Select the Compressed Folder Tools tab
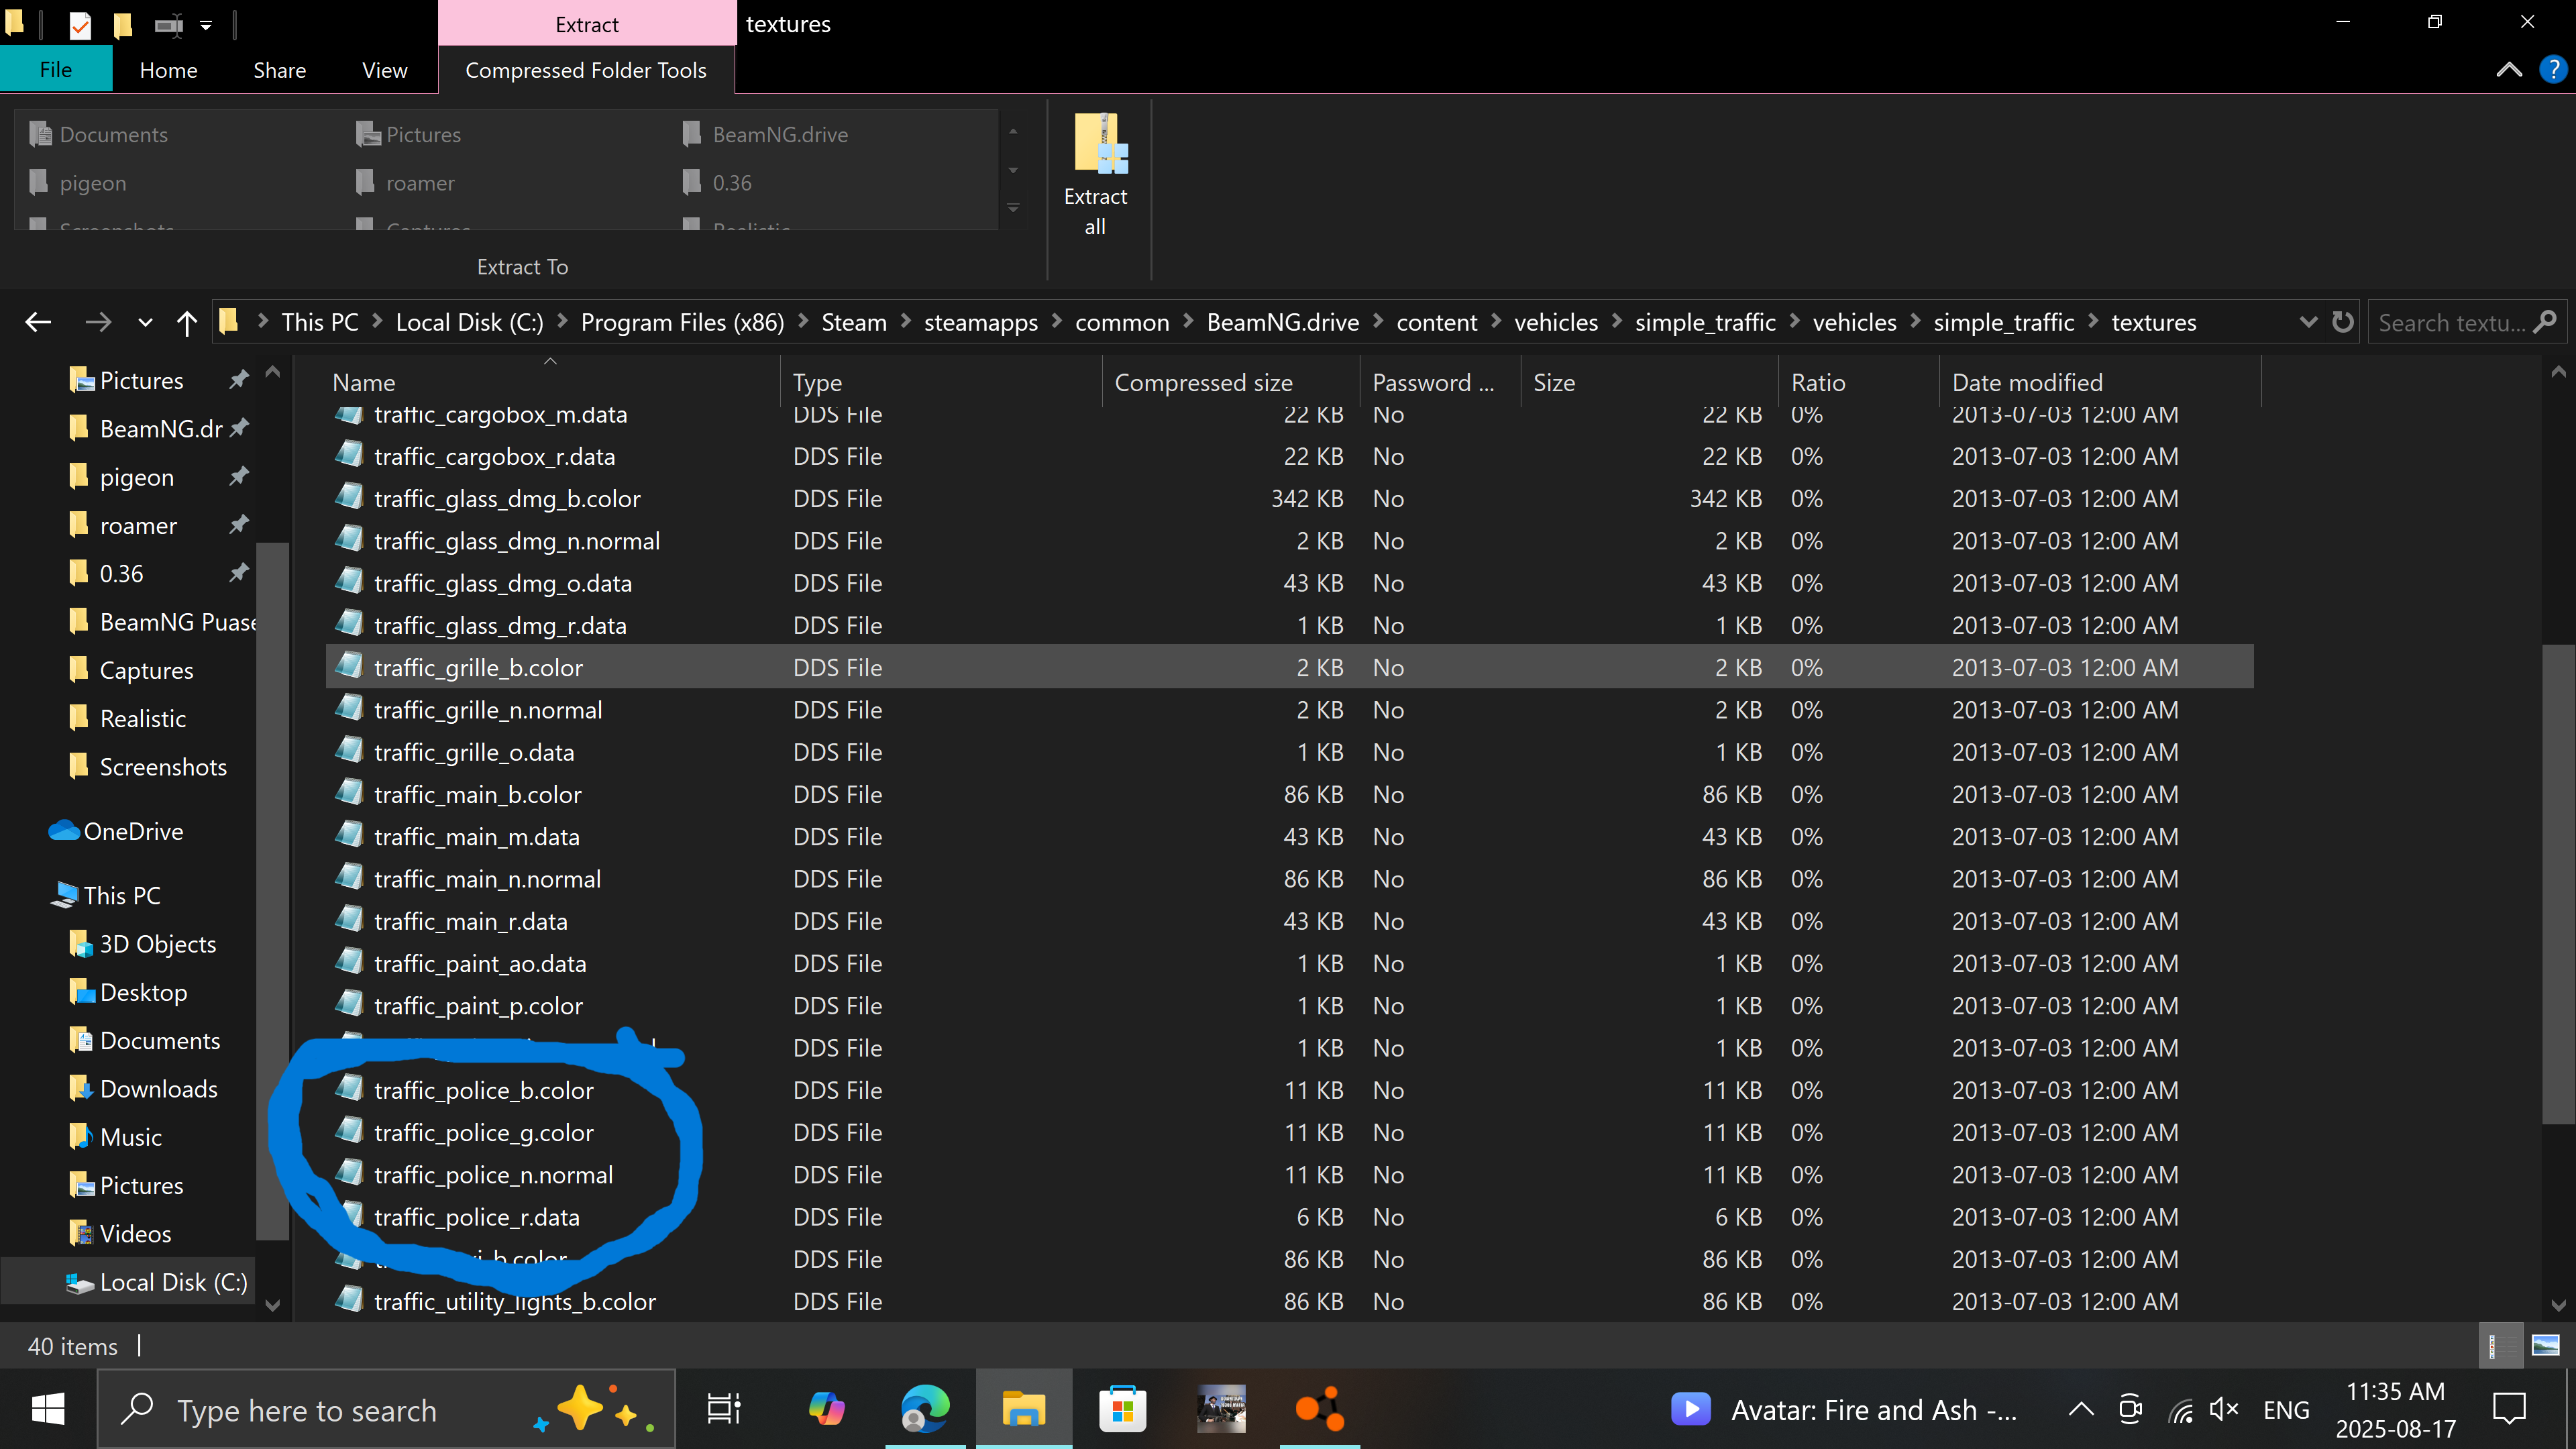This screenshot has width=2576, height=1449. click(586, 70)
